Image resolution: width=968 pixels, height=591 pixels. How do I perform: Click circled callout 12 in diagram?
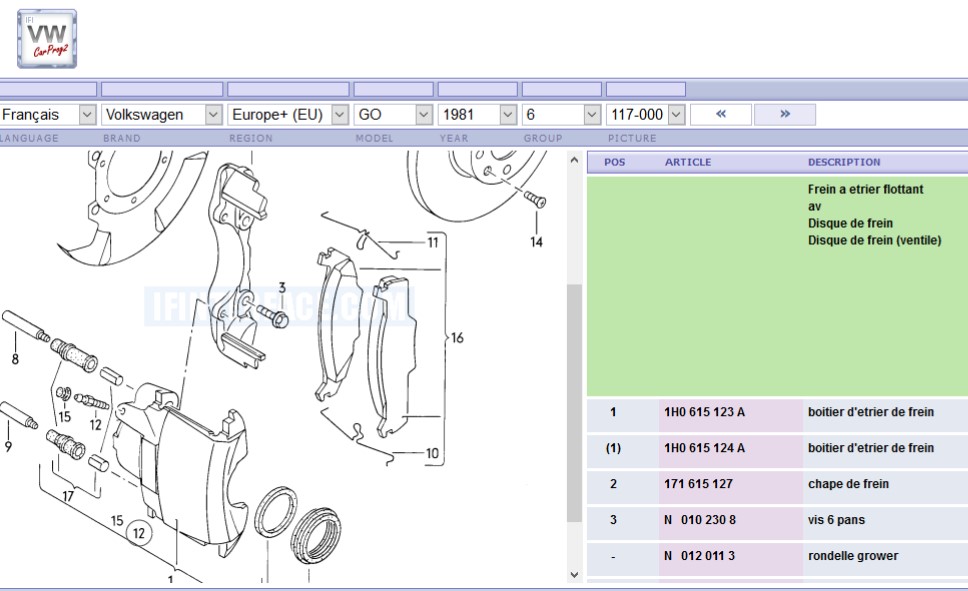139,533
